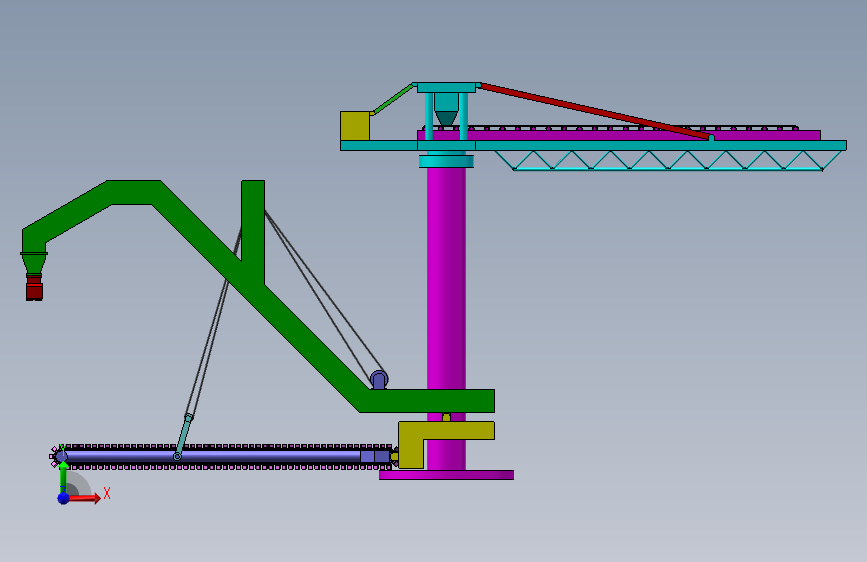Select the blue winch pulley on green arm
Viewport: 867px width, 562px height.
tap(379, 379)
